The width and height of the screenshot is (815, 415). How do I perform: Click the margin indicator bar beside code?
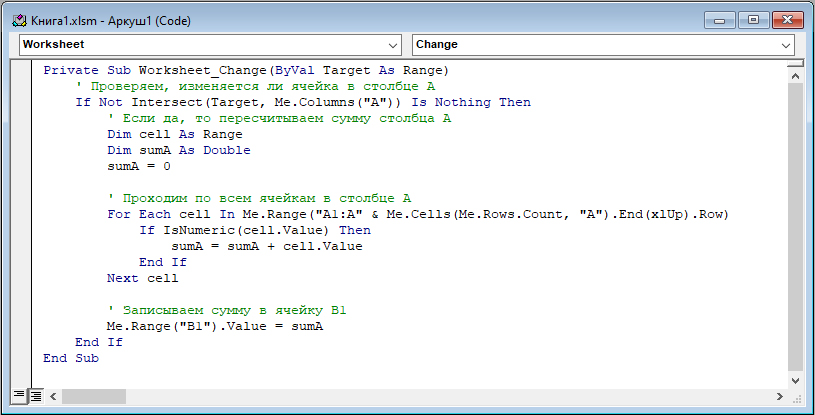[x=21, y=225]
